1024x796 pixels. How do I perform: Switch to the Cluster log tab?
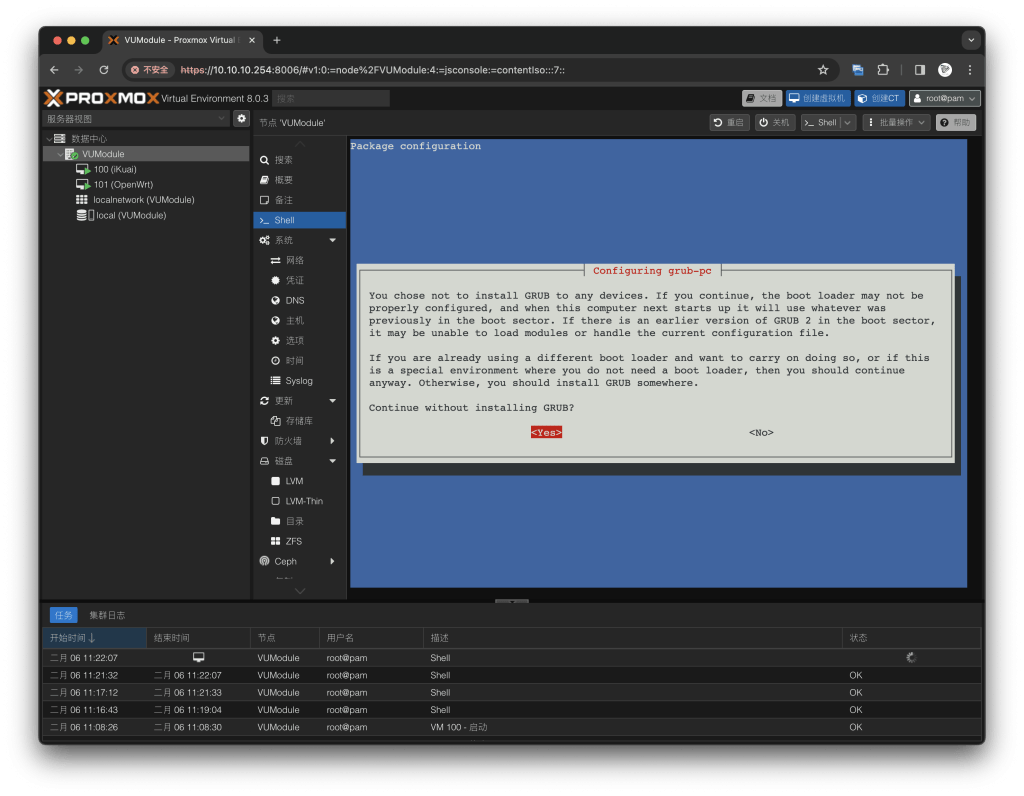(x=107, y=615)
